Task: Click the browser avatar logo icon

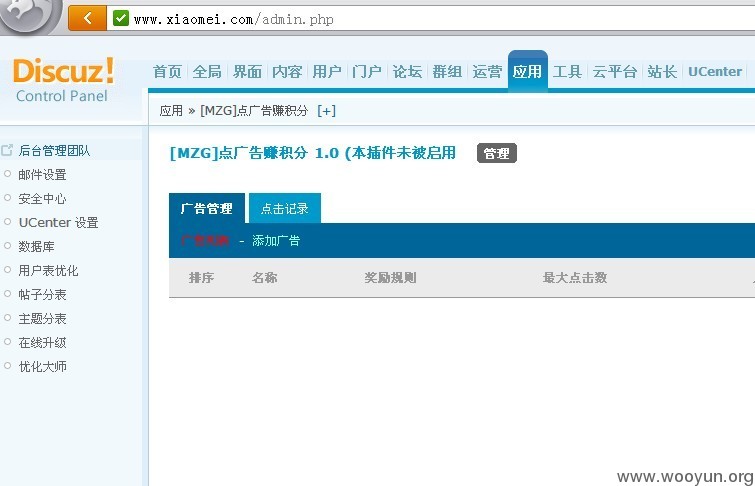Action: tap(30, 14)
